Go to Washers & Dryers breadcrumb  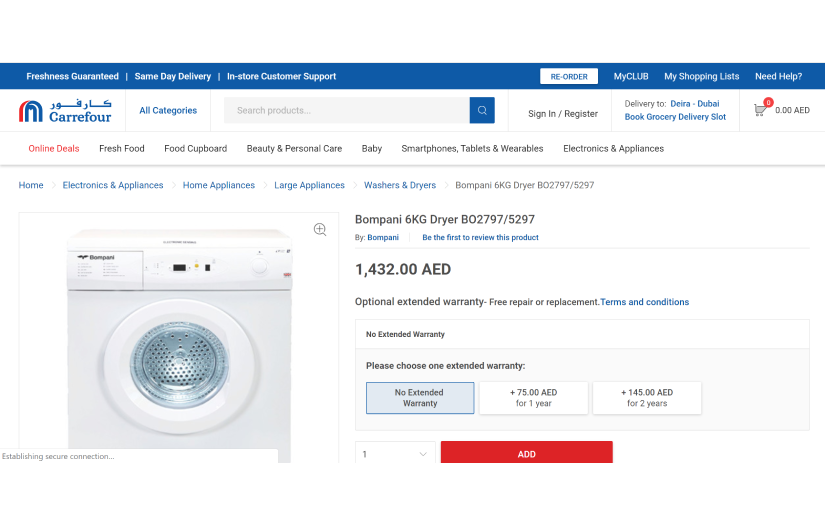(400, 185)
